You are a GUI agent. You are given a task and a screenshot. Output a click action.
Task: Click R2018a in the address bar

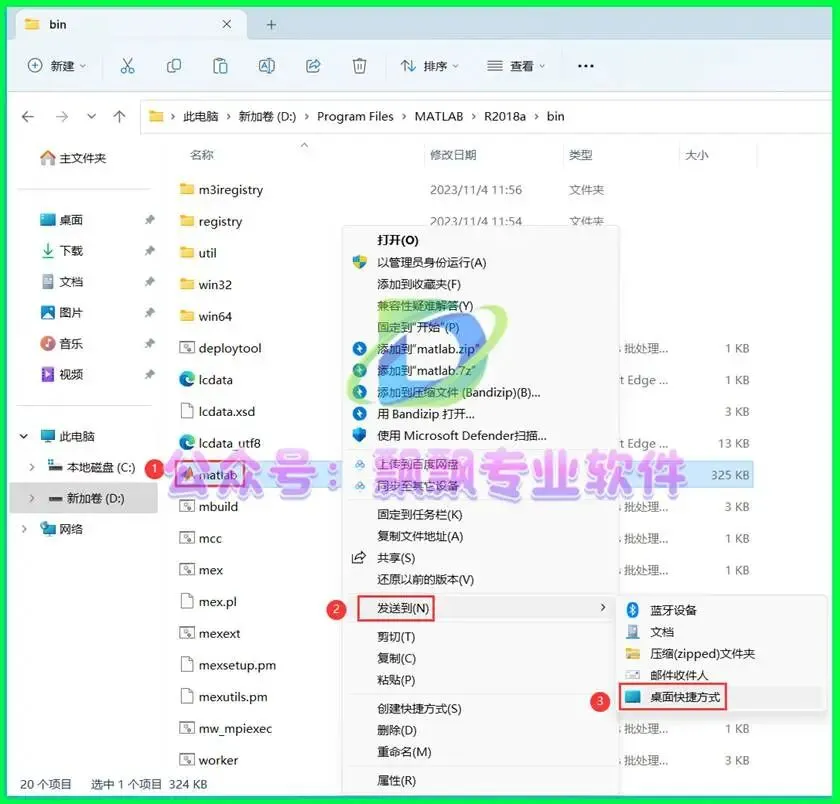[x=505, y=116]
